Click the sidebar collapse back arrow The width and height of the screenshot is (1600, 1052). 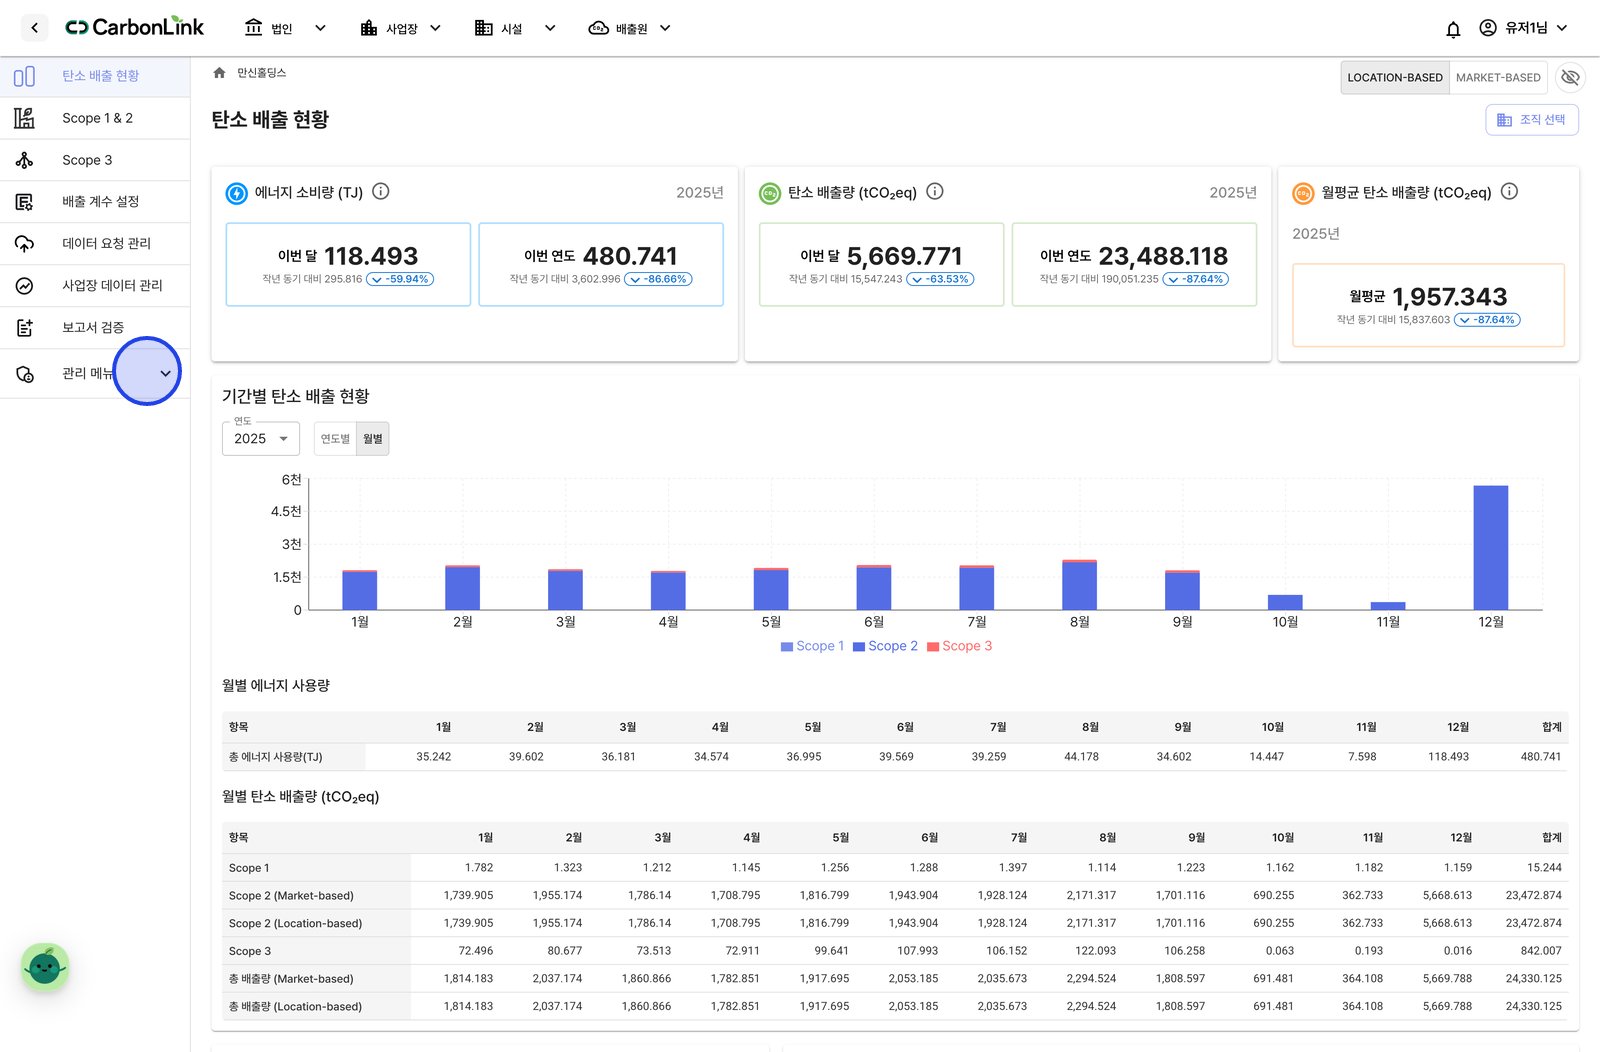[34, 28]
